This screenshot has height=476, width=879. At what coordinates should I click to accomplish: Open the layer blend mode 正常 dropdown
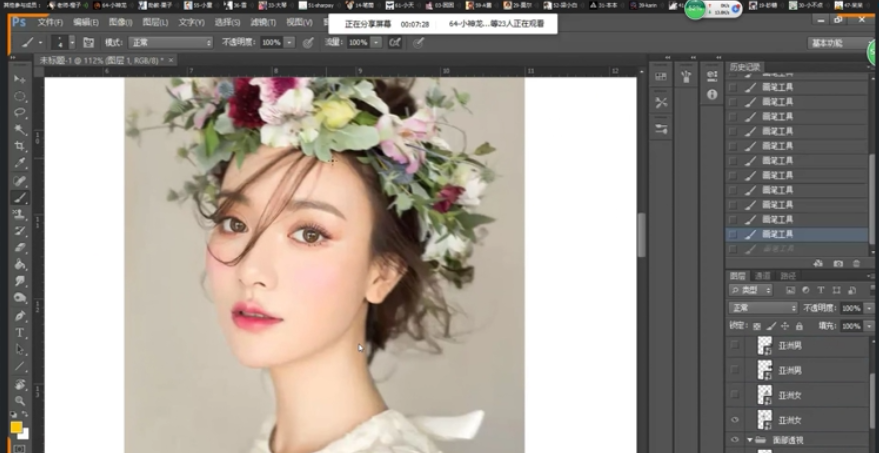point(763,308)
